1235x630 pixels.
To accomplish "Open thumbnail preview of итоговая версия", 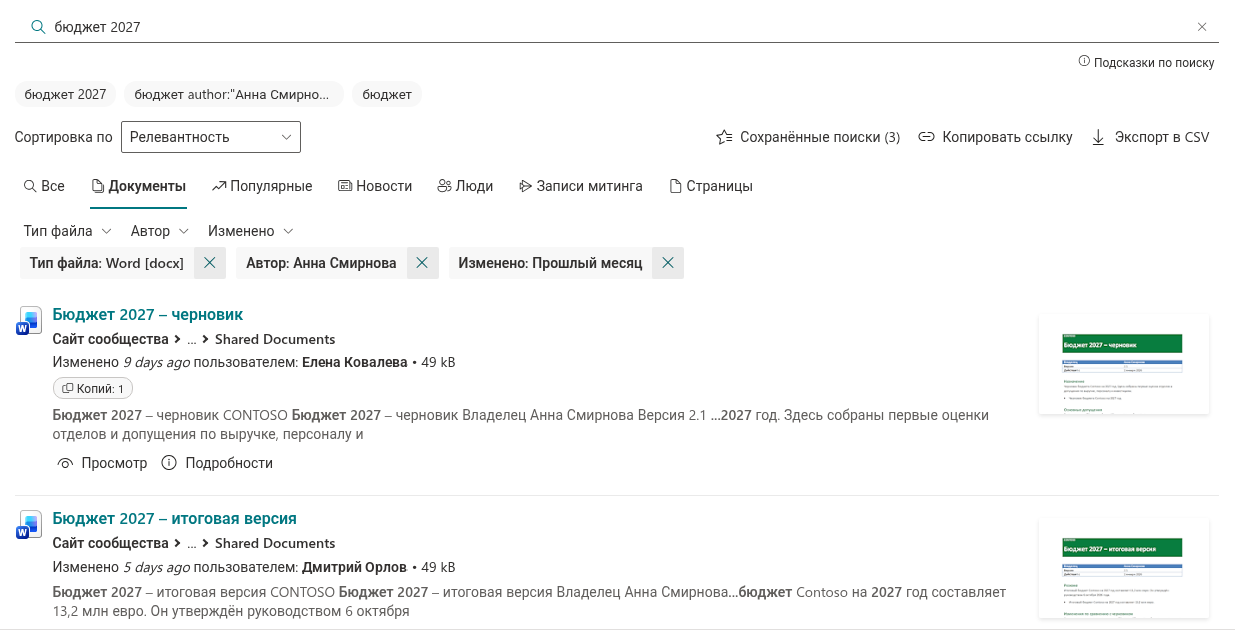I will coord(1124,570).
